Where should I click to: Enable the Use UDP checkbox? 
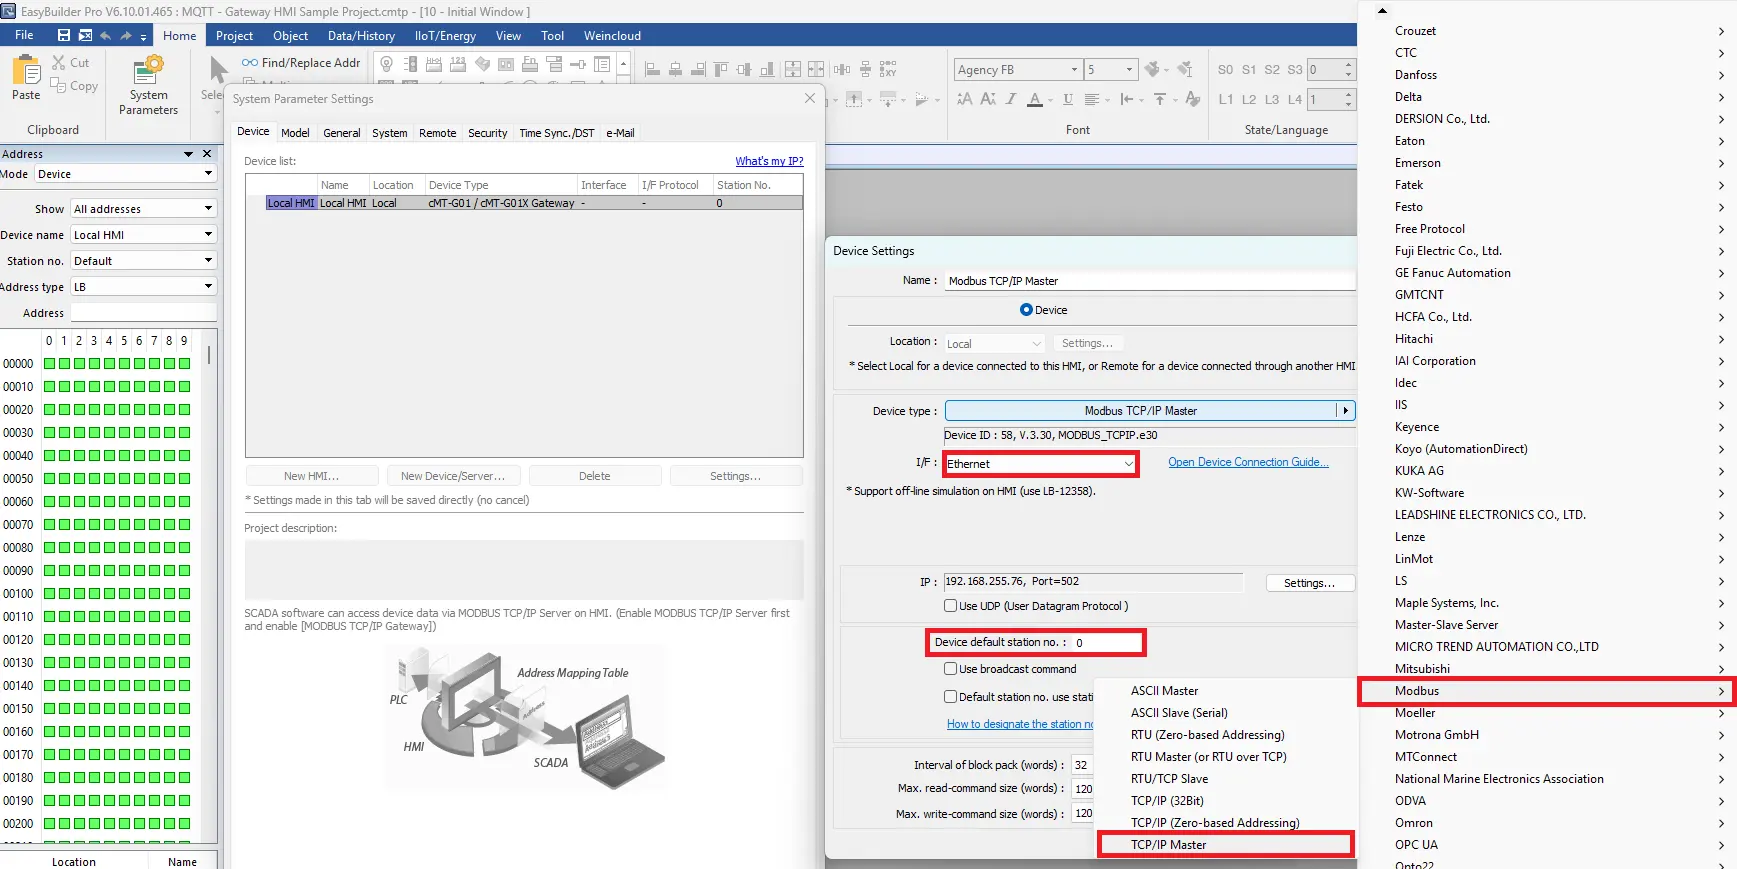coord(951,606)
